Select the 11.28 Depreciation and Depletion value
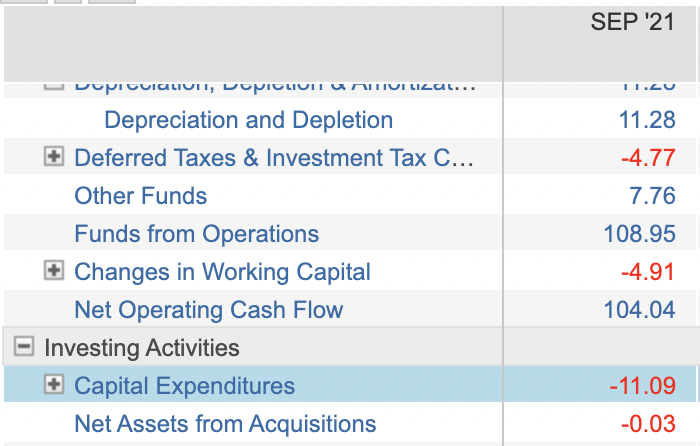The width and height of the screenshot is (700, 446). (x=647, y=120)
